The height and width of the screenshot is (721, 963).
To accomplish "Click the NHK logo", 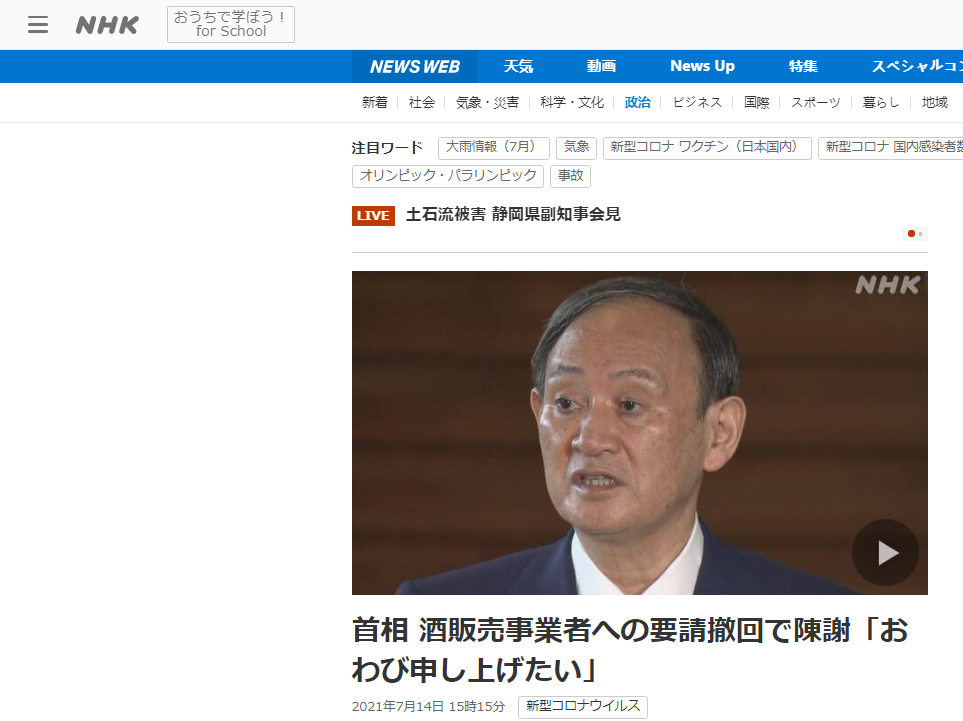I will coord(107,25).
